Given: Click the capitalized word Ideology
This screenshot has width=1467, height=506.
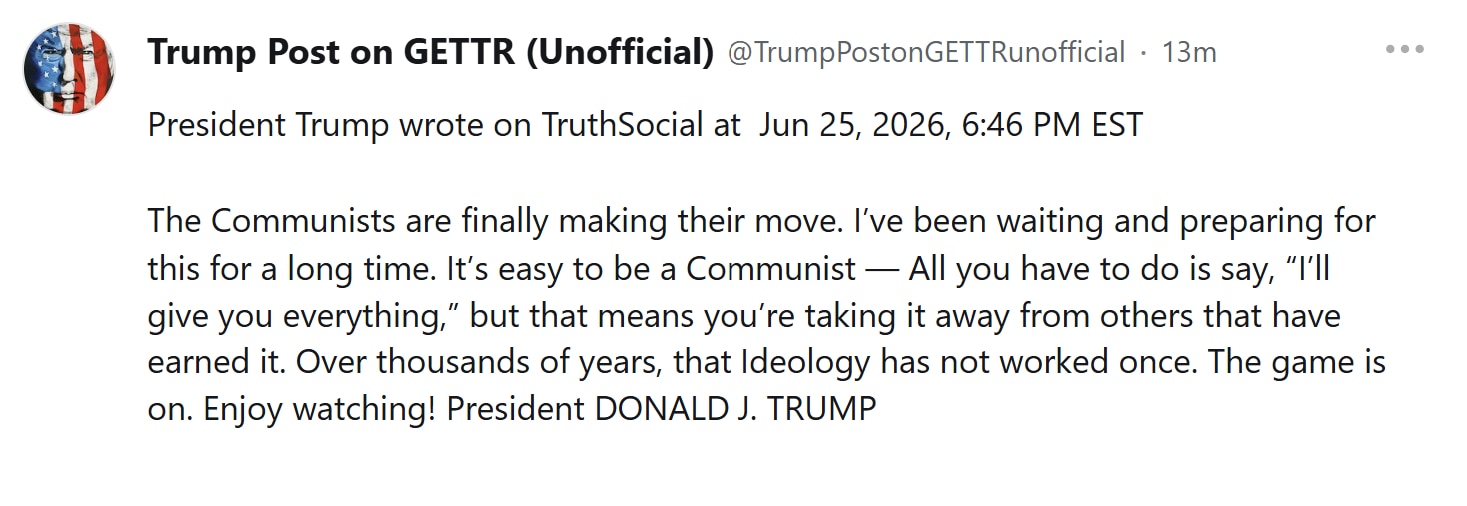Looking at the screenshot, I should [805, 362].
